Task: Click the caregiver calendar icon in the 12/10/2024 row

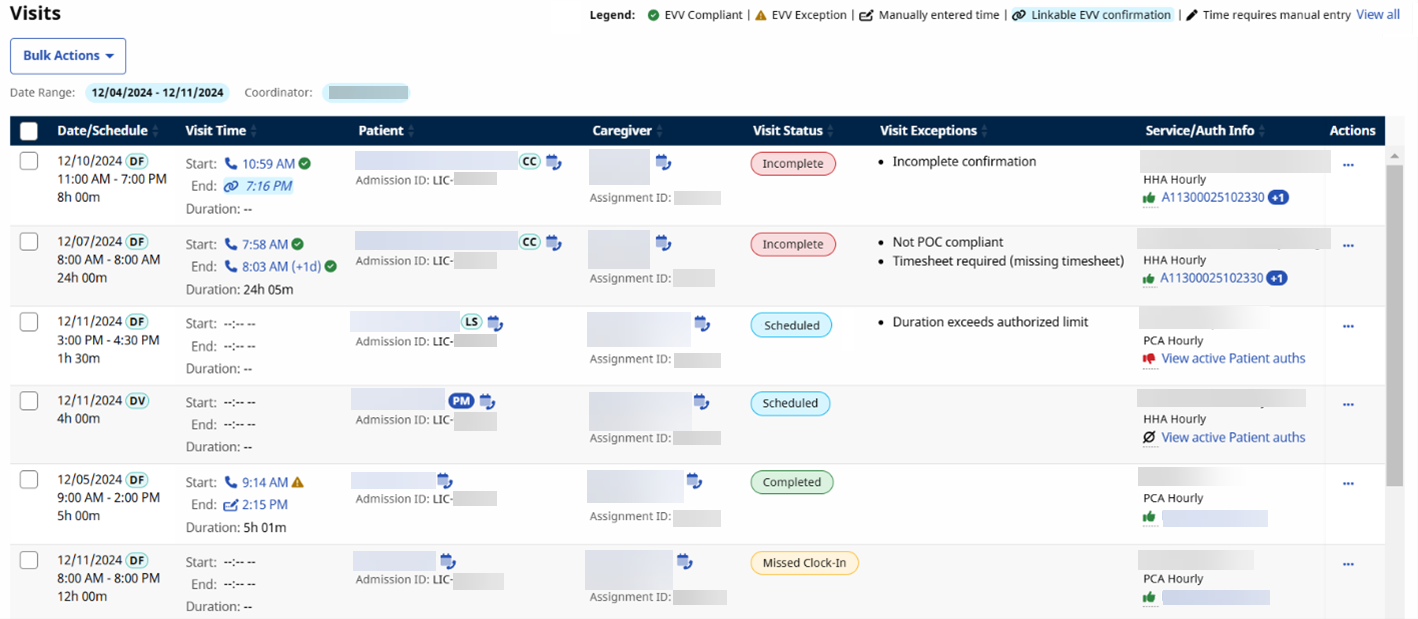Action: [x=663, y=162]
